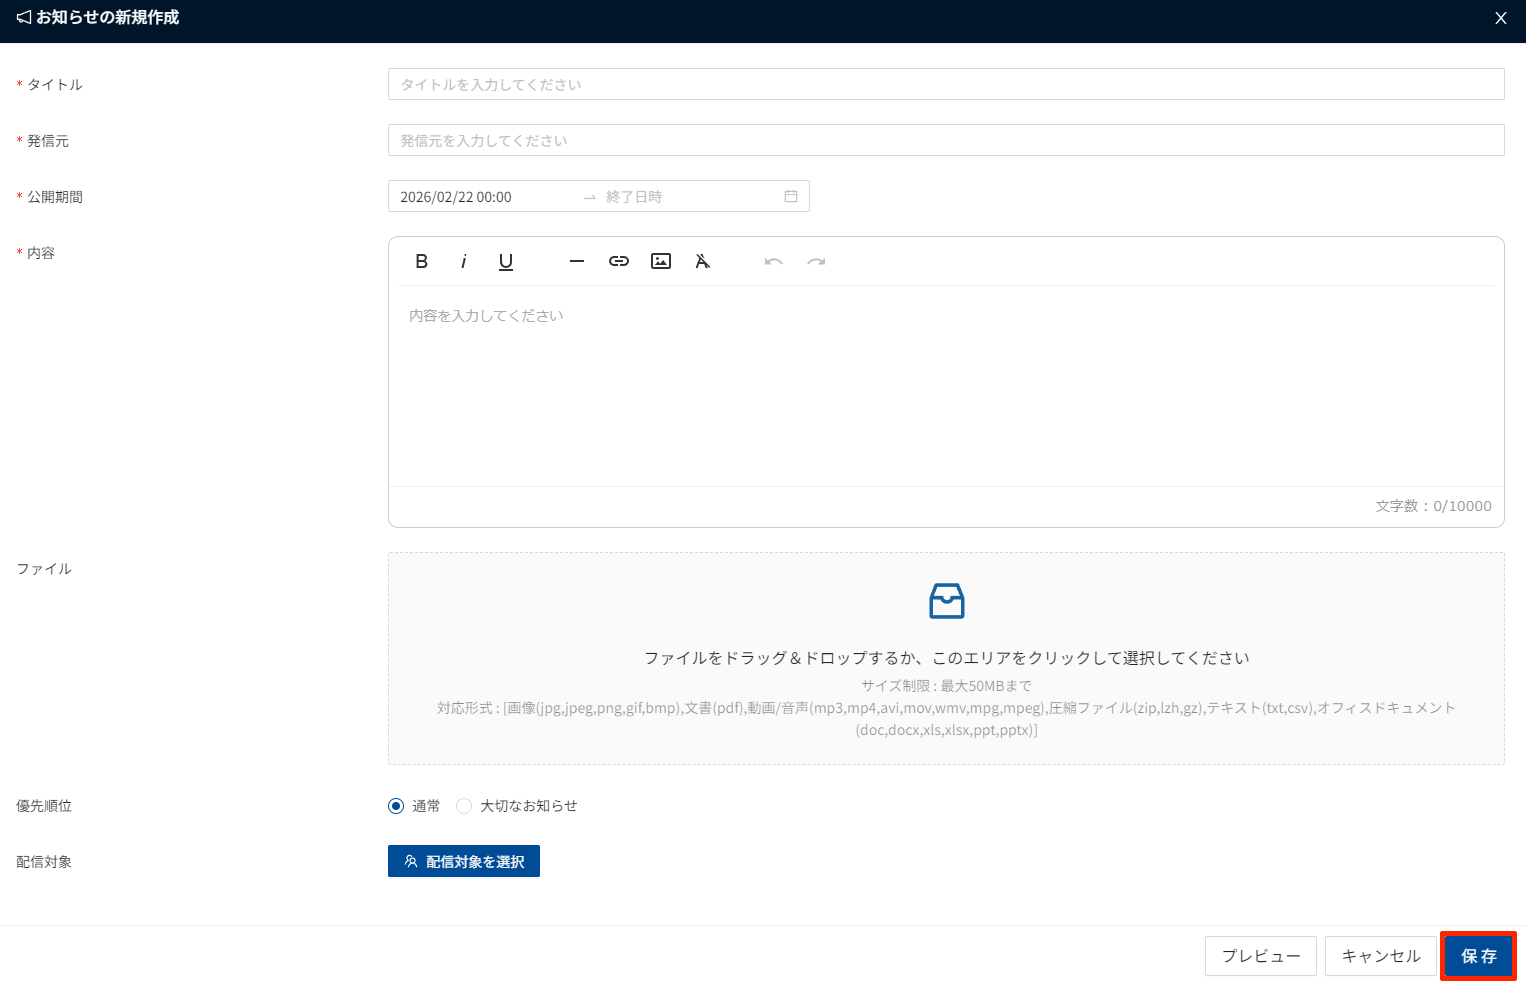Clear text formatting in editor
This screenshot has height=983, width=1526.
(x=703, y=261)
